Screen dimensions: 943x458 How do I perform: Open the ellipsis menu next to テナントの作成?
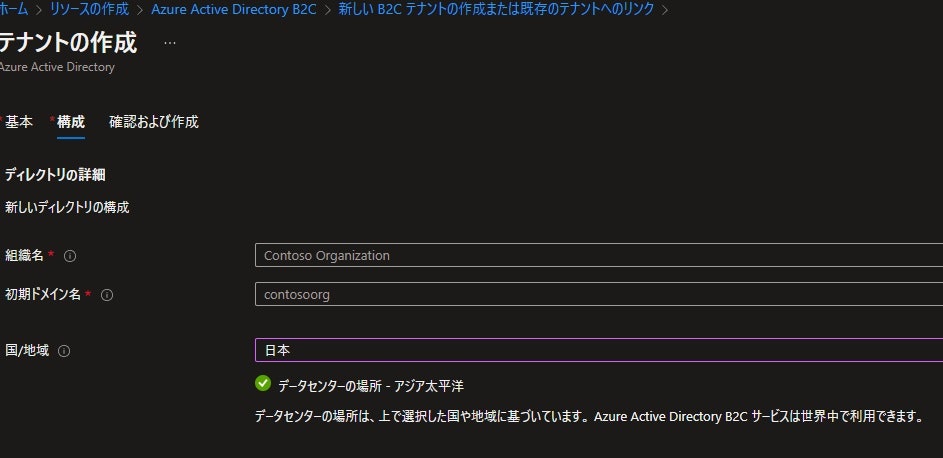coord(170,43)
